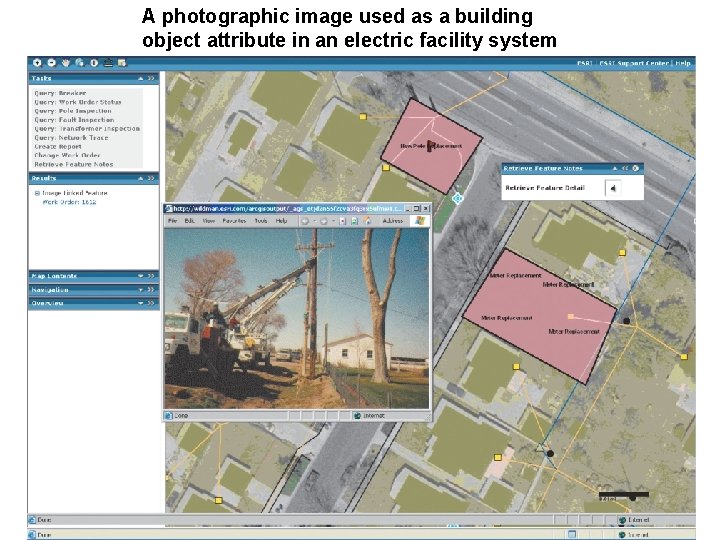Select the Zoom Out map tool
This screenshot has width=720, height=540.
click(51, 62)
